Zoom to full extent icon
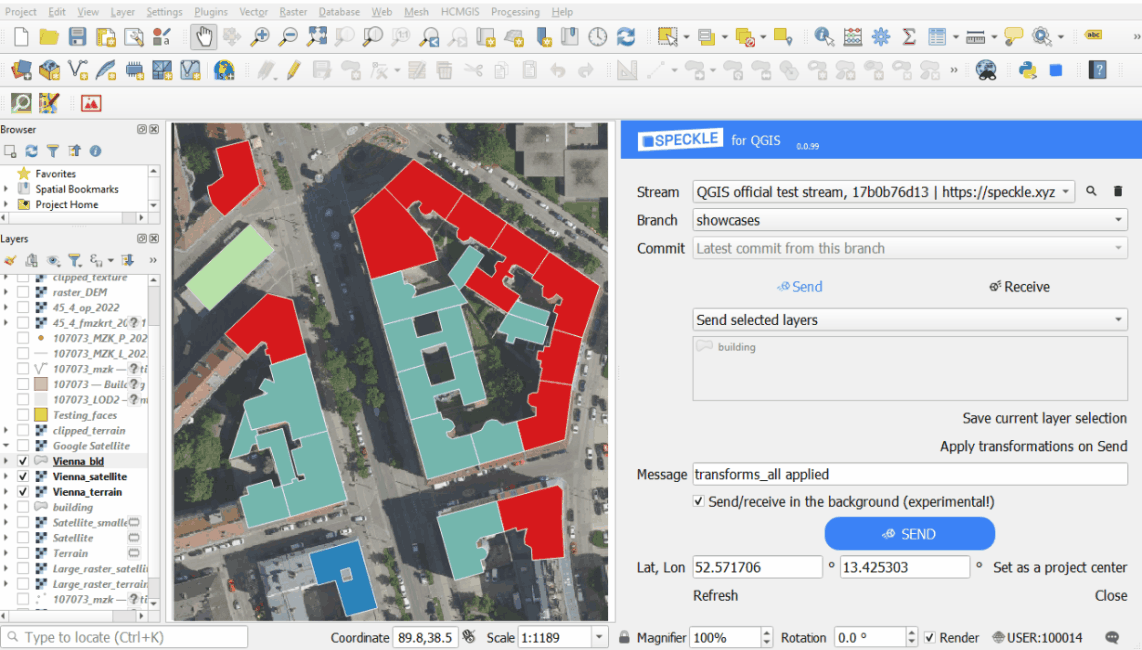1142x650 pixels. [317, 36]
